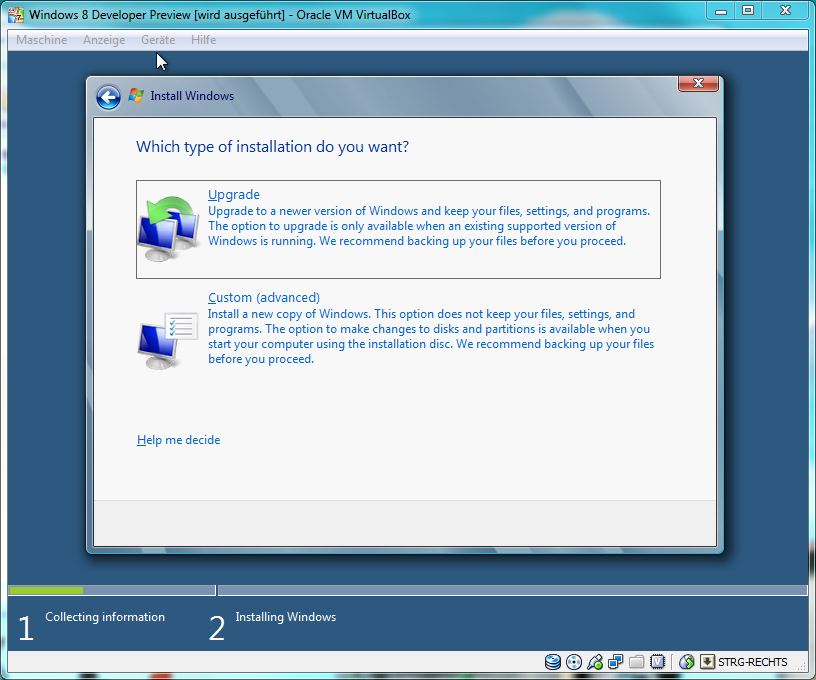Close the Install Windows dialog
This screenshot has height=680, width=816.
[x=698, y=83]
